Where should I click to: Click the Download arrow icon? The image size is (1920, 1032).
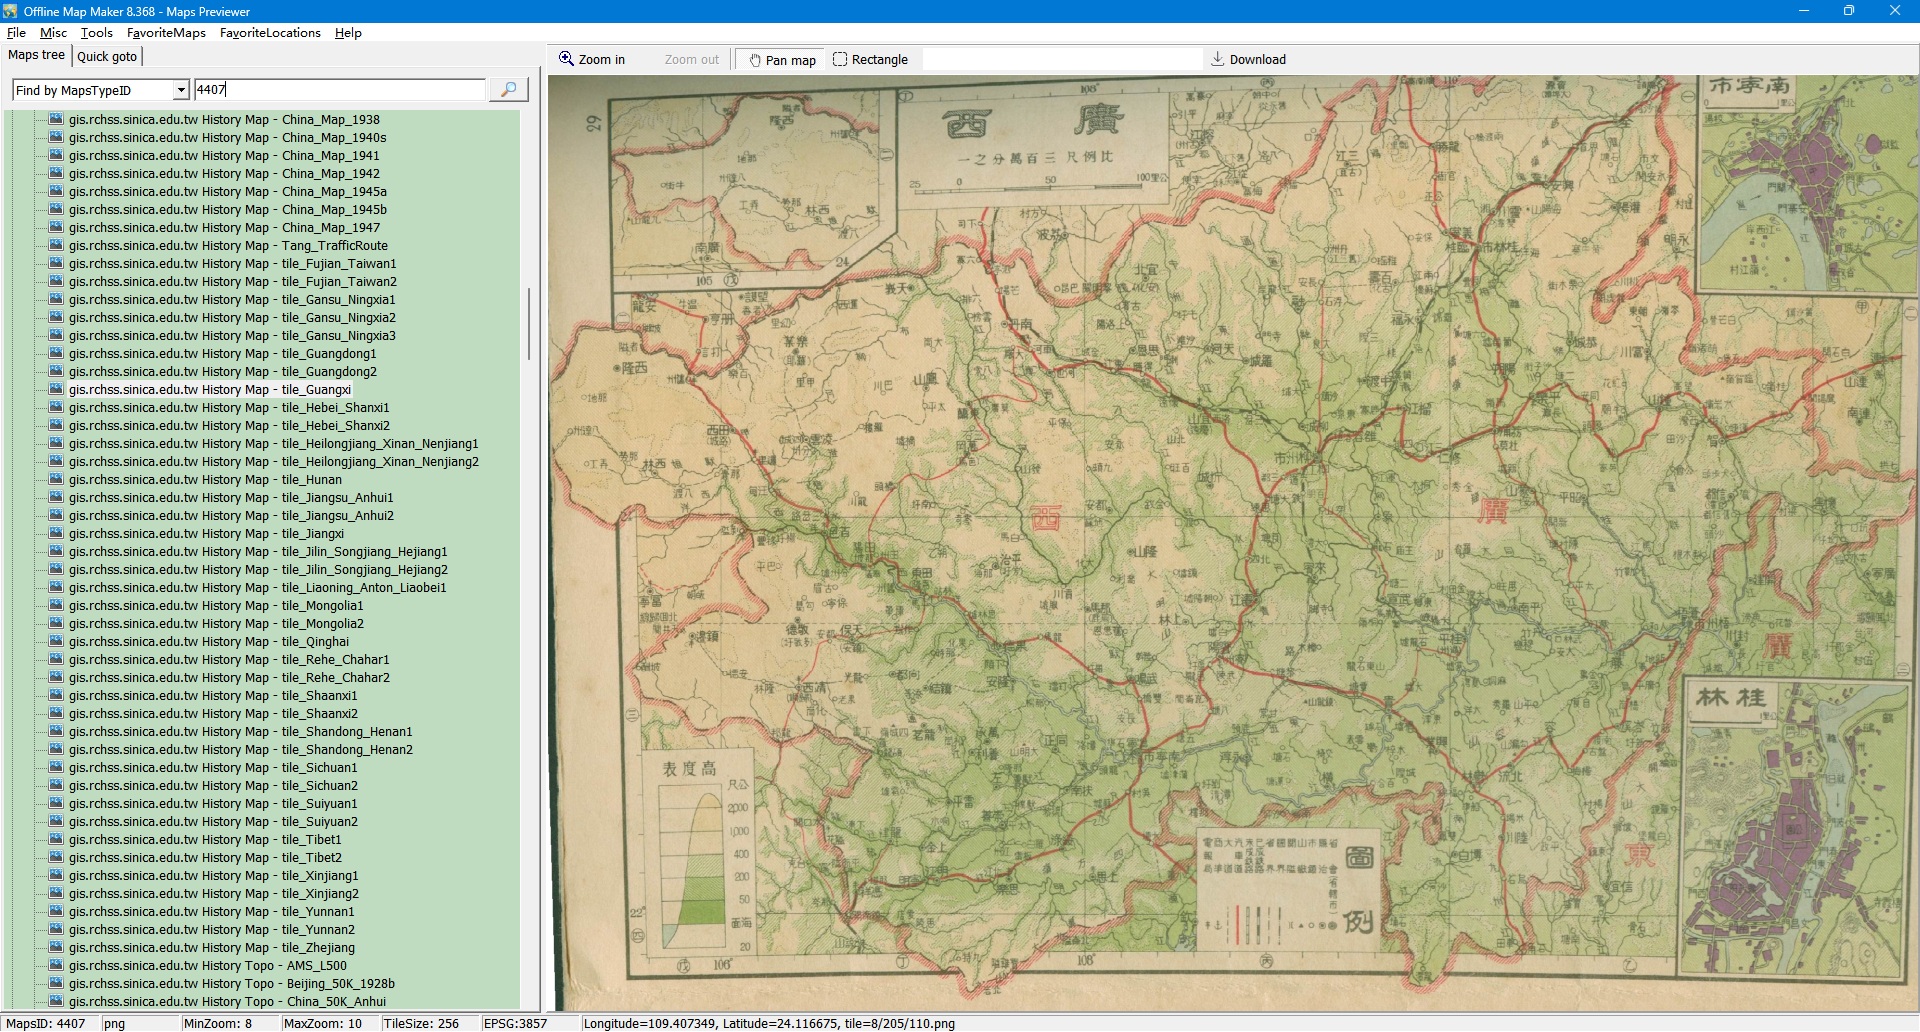tap(1217, 59)
